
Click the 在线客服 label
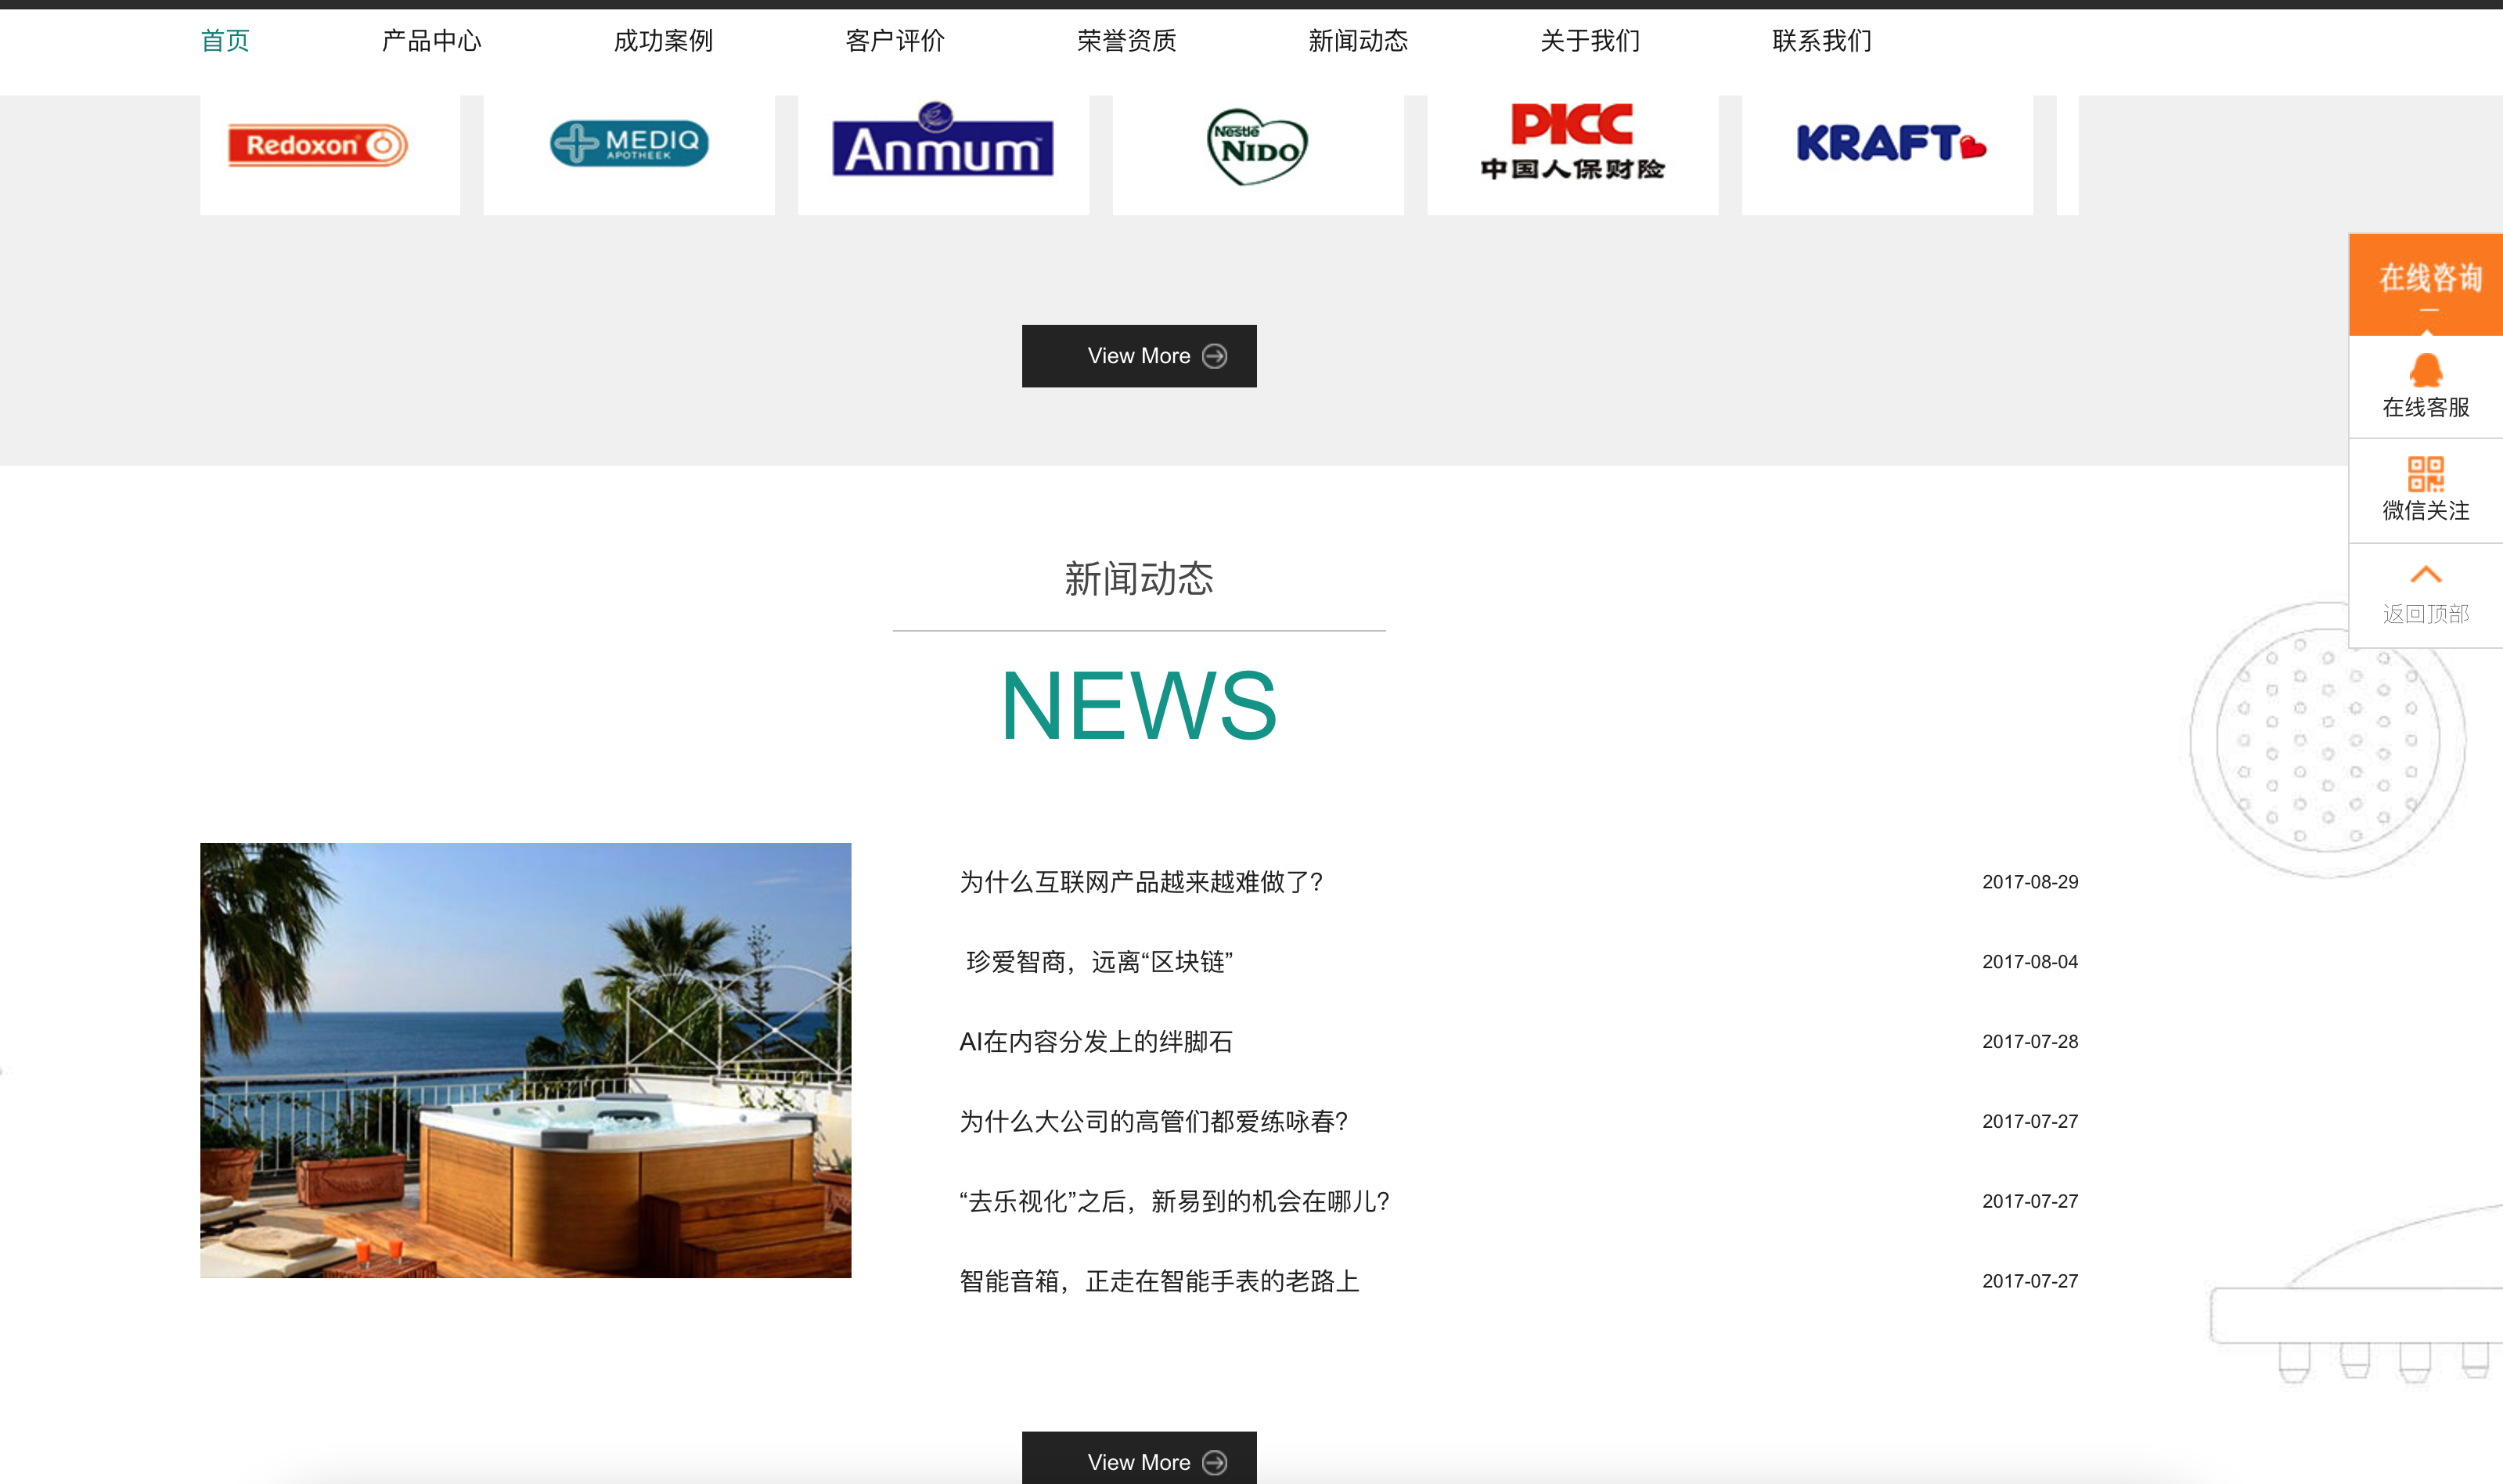coord(2426,407)
